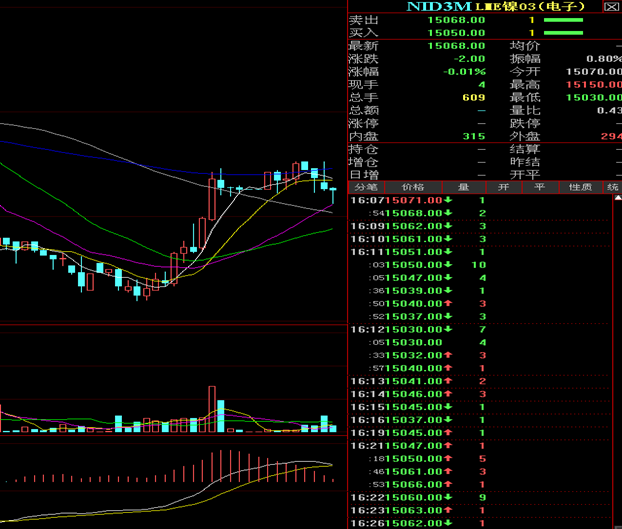Click the 卖出 price 15068.00
The width and height of the screenshot is (622, 529).
click(456, 20)
